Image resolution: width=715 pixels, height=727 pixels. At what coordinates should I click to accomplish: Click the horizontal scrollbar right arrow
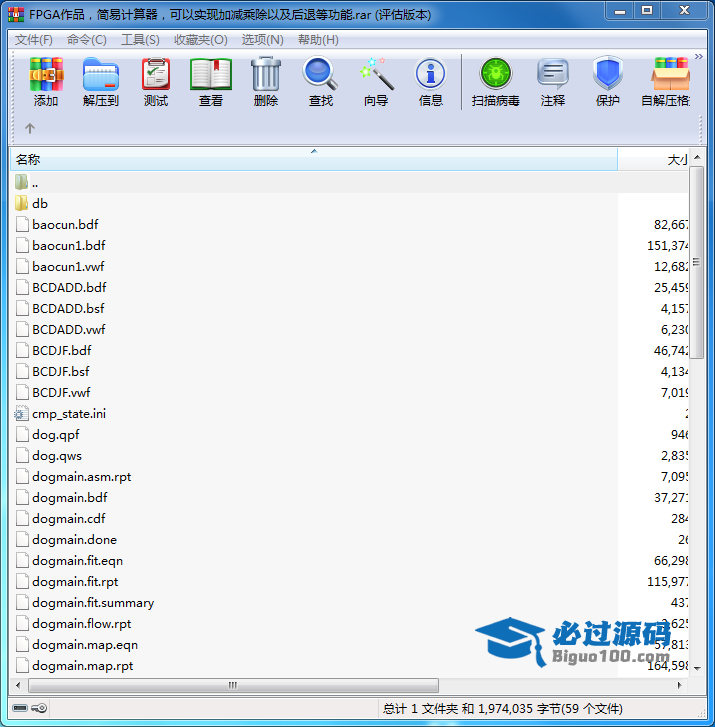680,685
